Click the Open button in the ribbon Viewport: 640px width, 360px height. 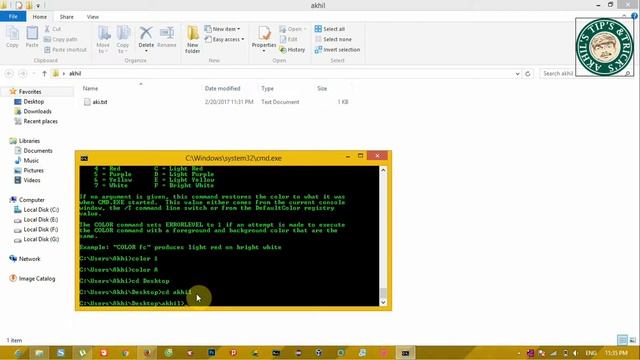coord(293,29)
